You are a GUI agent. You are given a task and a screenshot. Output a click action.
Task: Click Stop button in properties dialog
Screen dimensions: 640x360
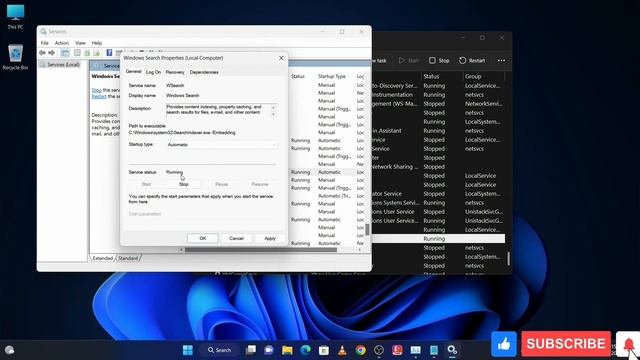pos(184,184)
